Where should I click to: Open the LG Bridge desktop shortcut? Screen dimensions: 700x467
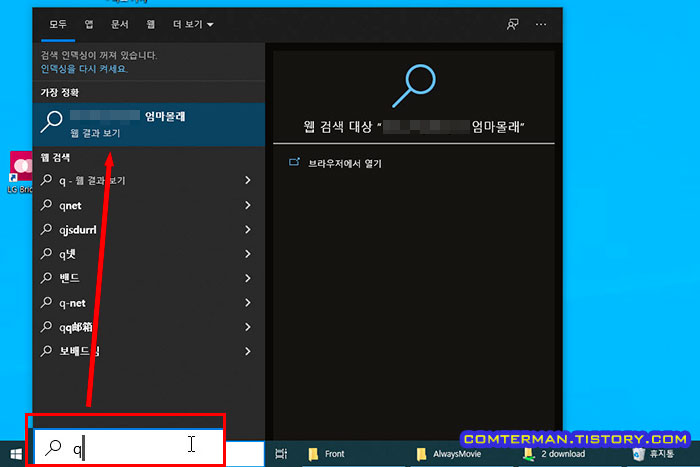coord(21,172)
